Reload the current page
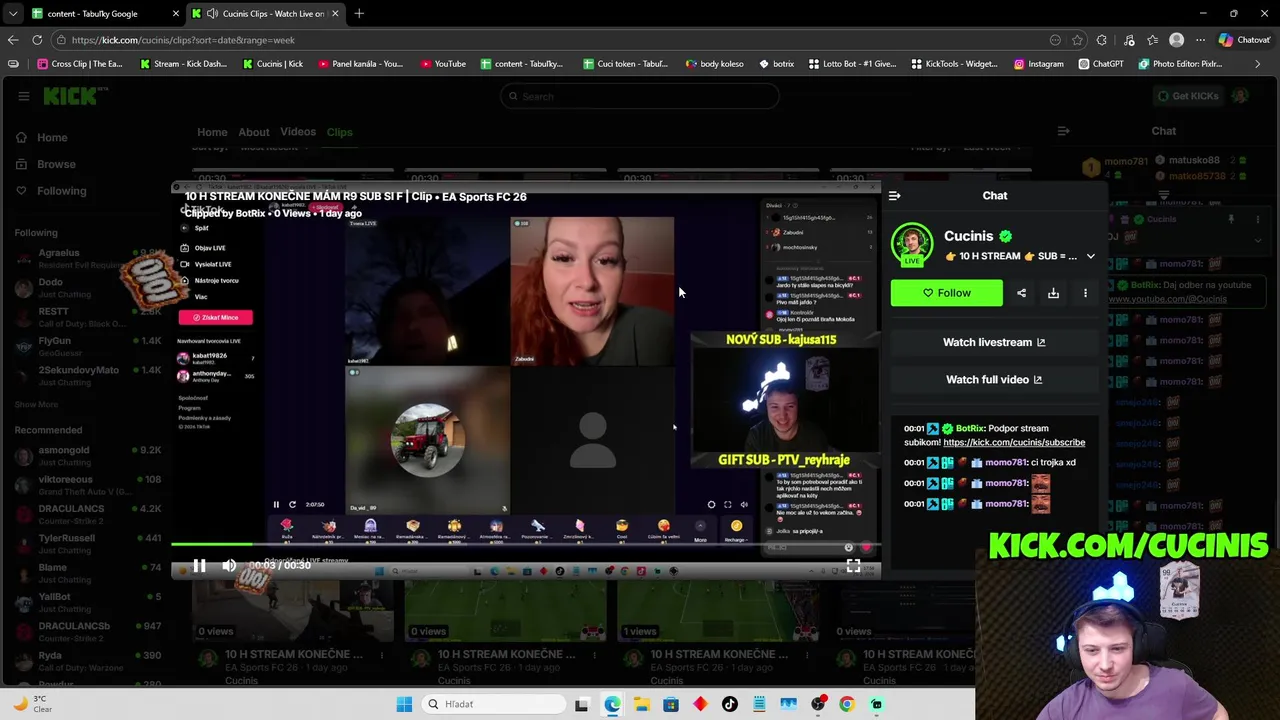 click(37, 40)
